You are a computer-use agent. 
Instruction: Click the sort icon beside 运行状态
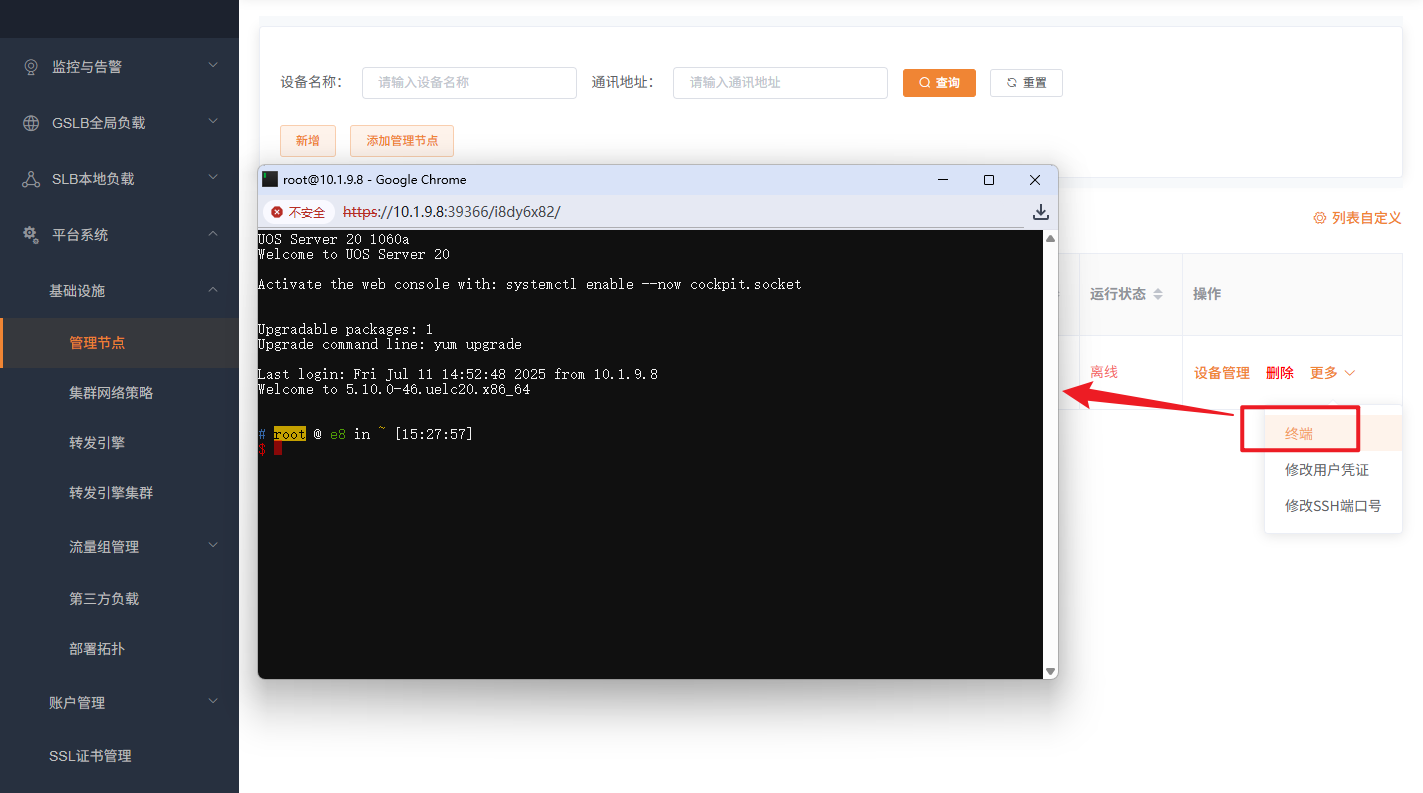point(1158,295)
